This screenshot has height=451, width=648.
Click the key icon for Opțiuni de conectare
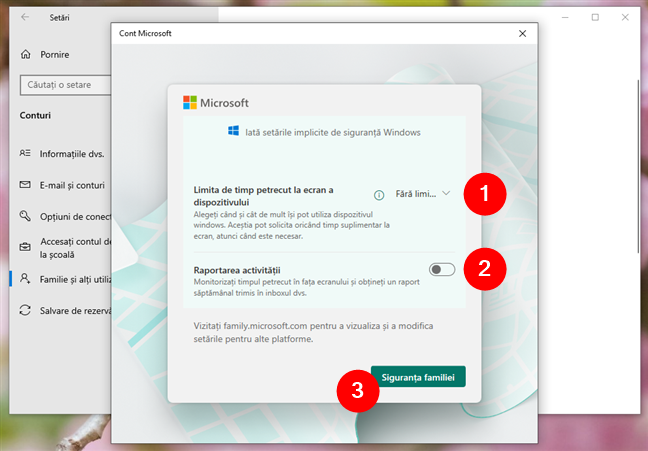click(x=25, y=216)
